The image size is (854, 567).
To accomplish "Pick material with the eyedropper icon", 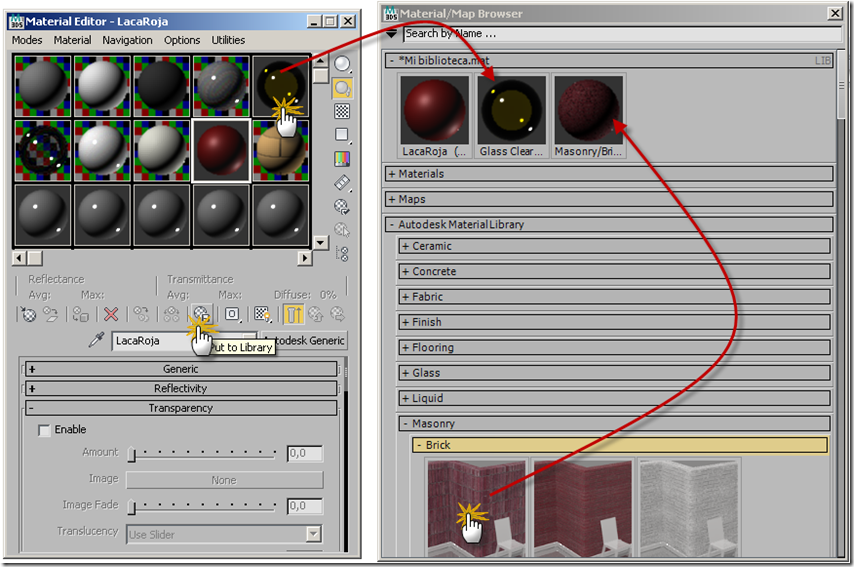I will [96, 340].
